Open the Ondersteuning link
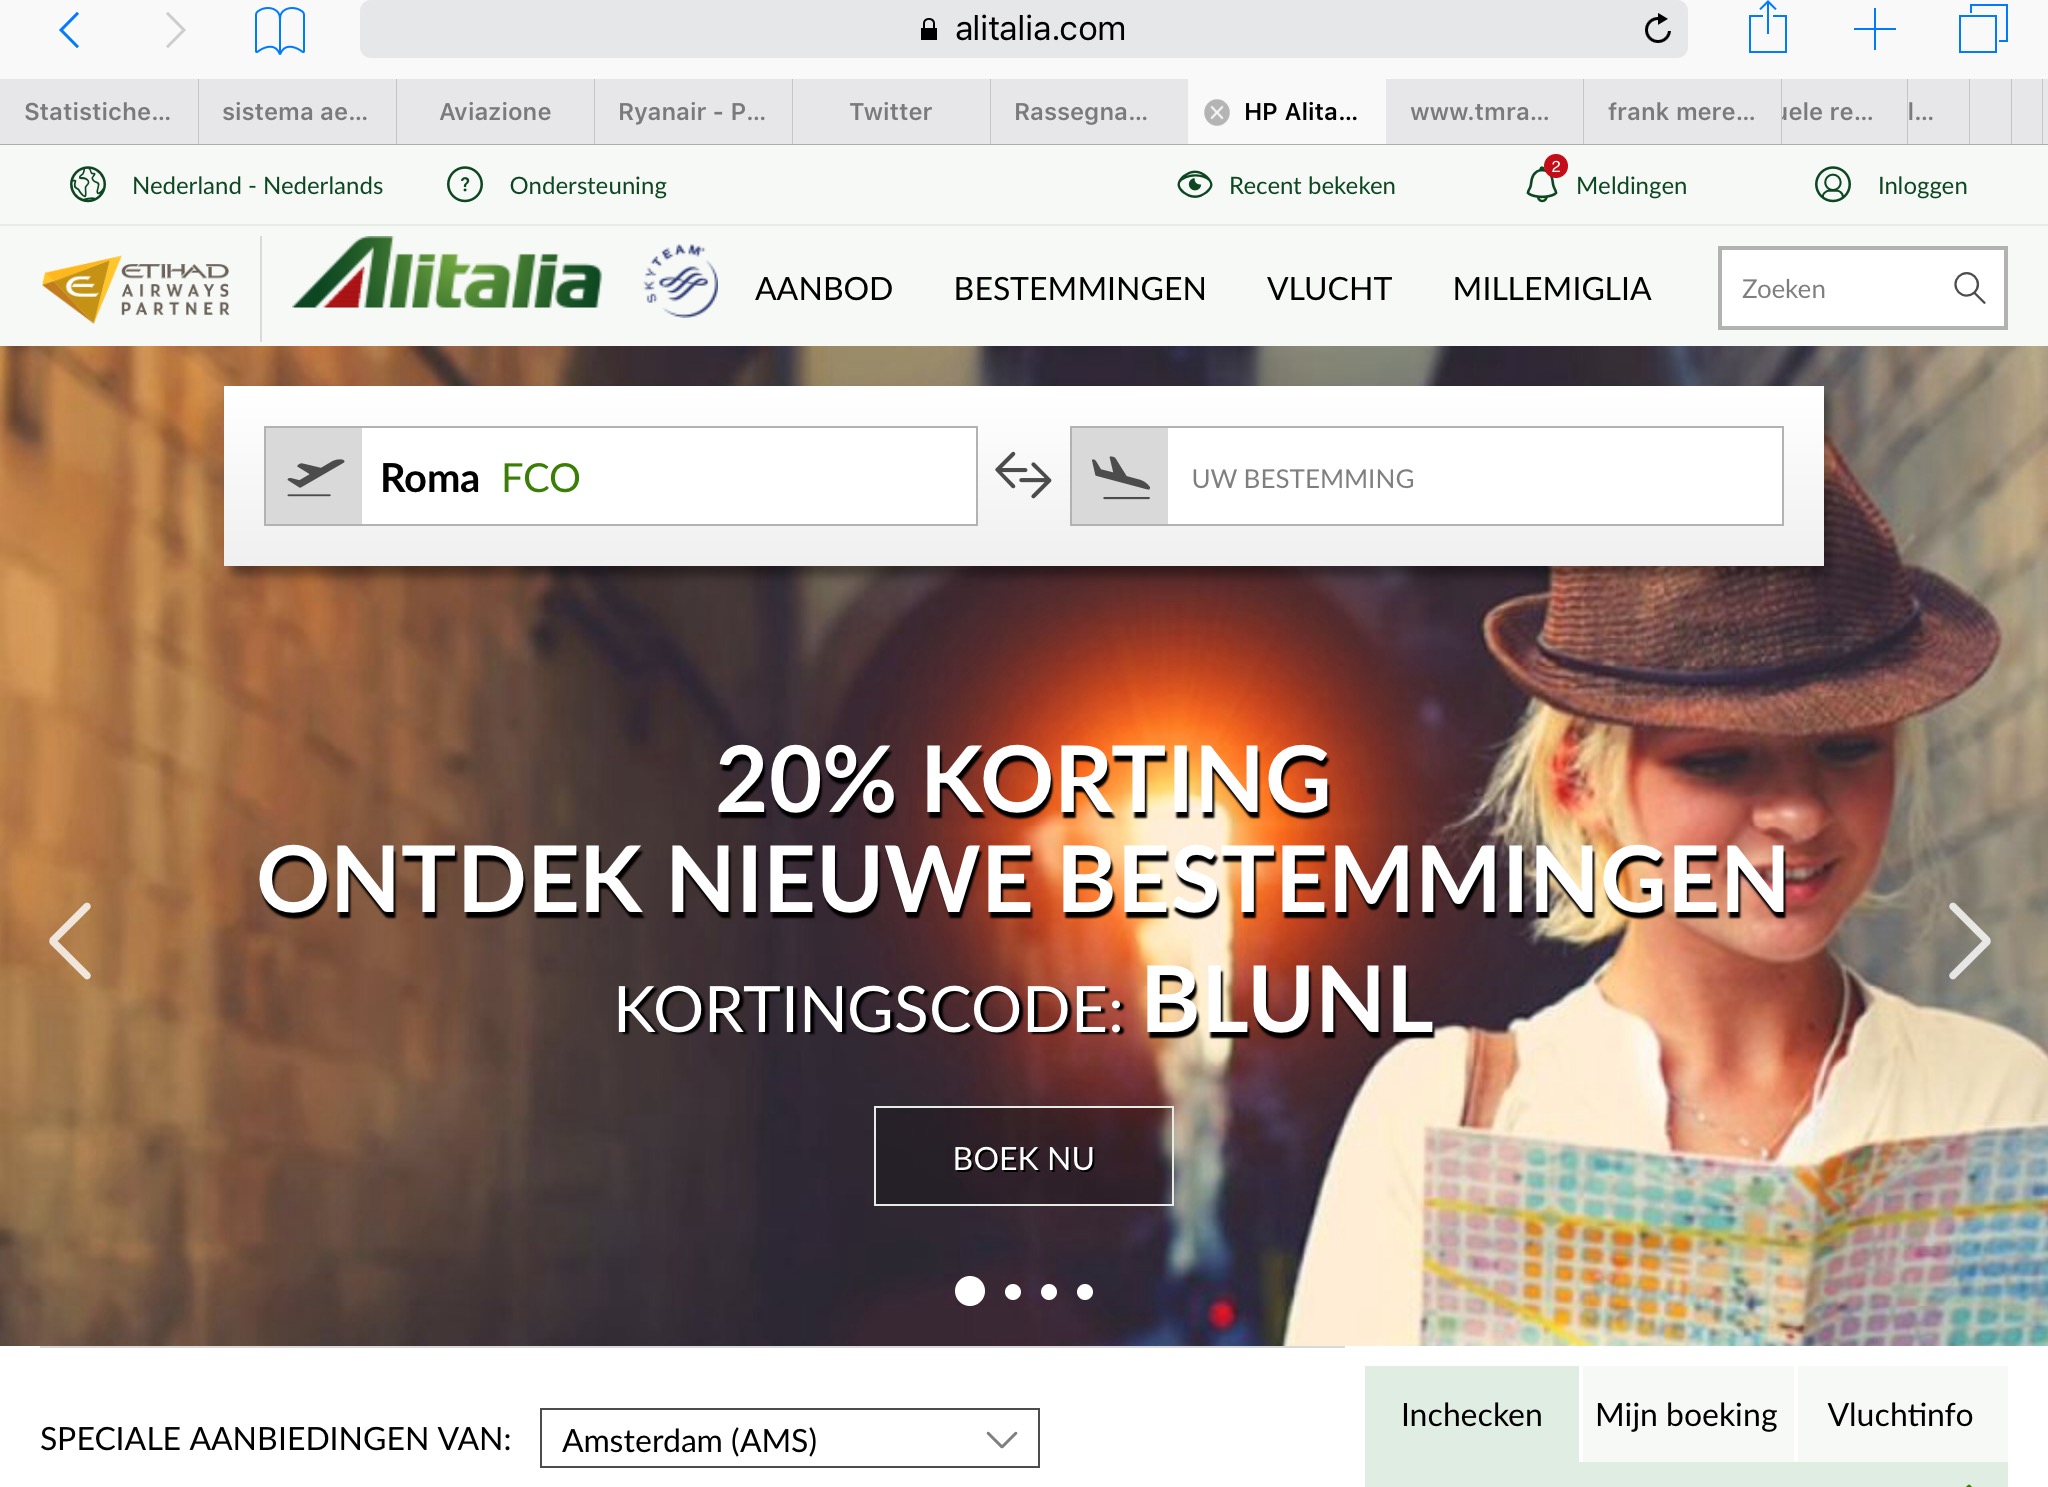The image size is (2048, 1487). click(588, 186)
